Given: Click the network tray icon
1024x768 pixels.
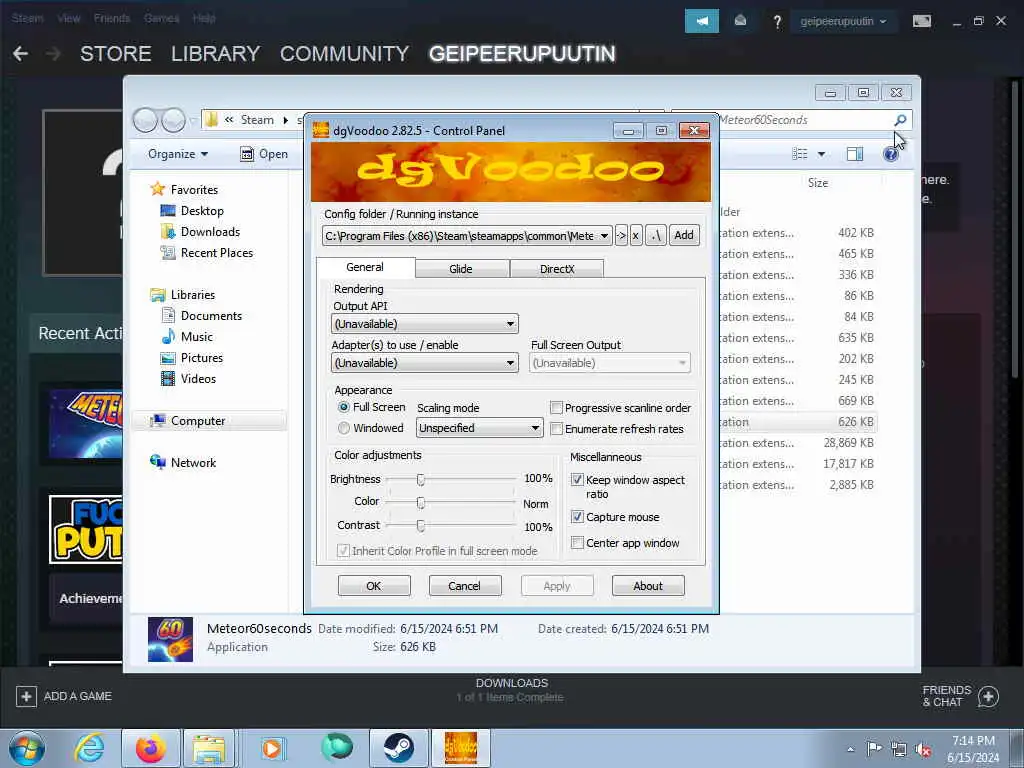Looking at the screenshot, I should (x=899, y=750).
